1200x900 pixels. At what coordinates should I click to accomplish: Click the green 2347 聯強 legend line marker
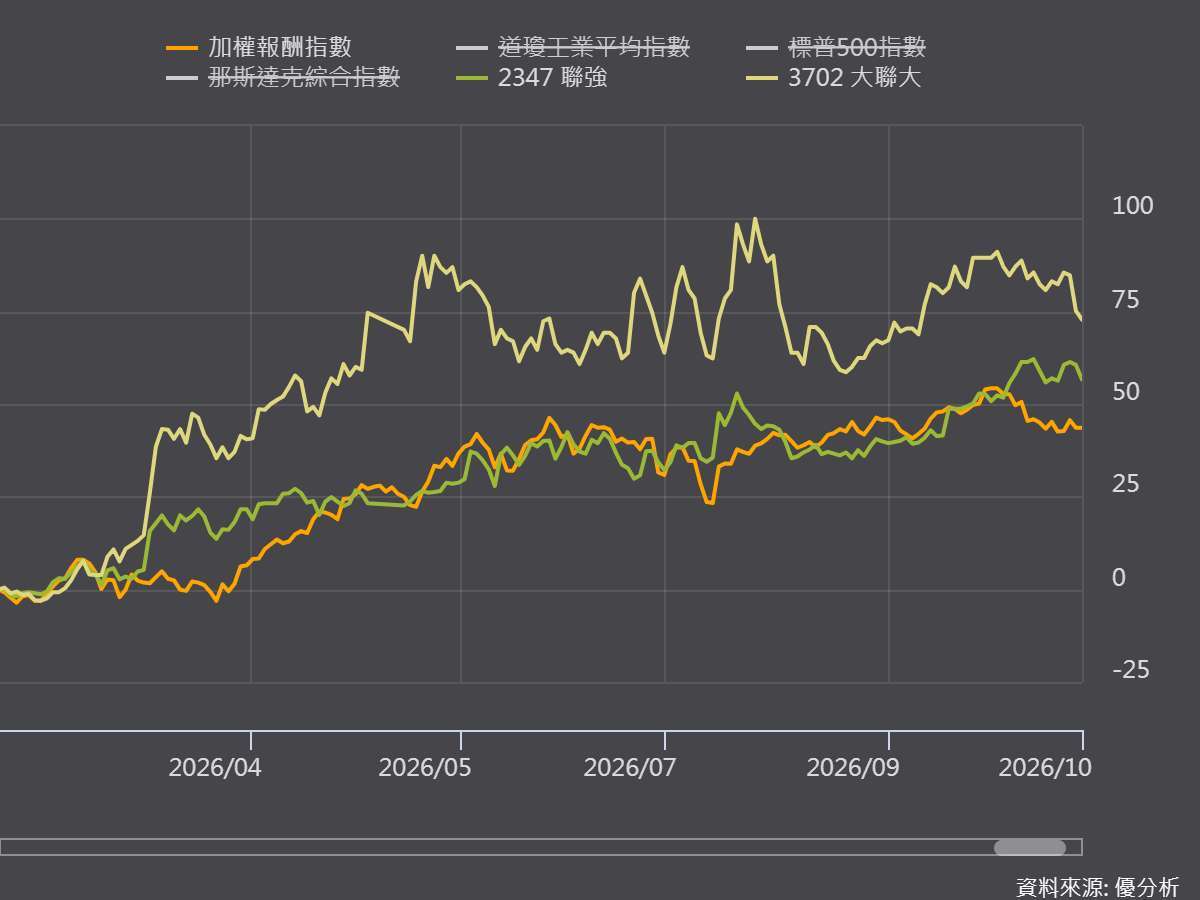471,77
